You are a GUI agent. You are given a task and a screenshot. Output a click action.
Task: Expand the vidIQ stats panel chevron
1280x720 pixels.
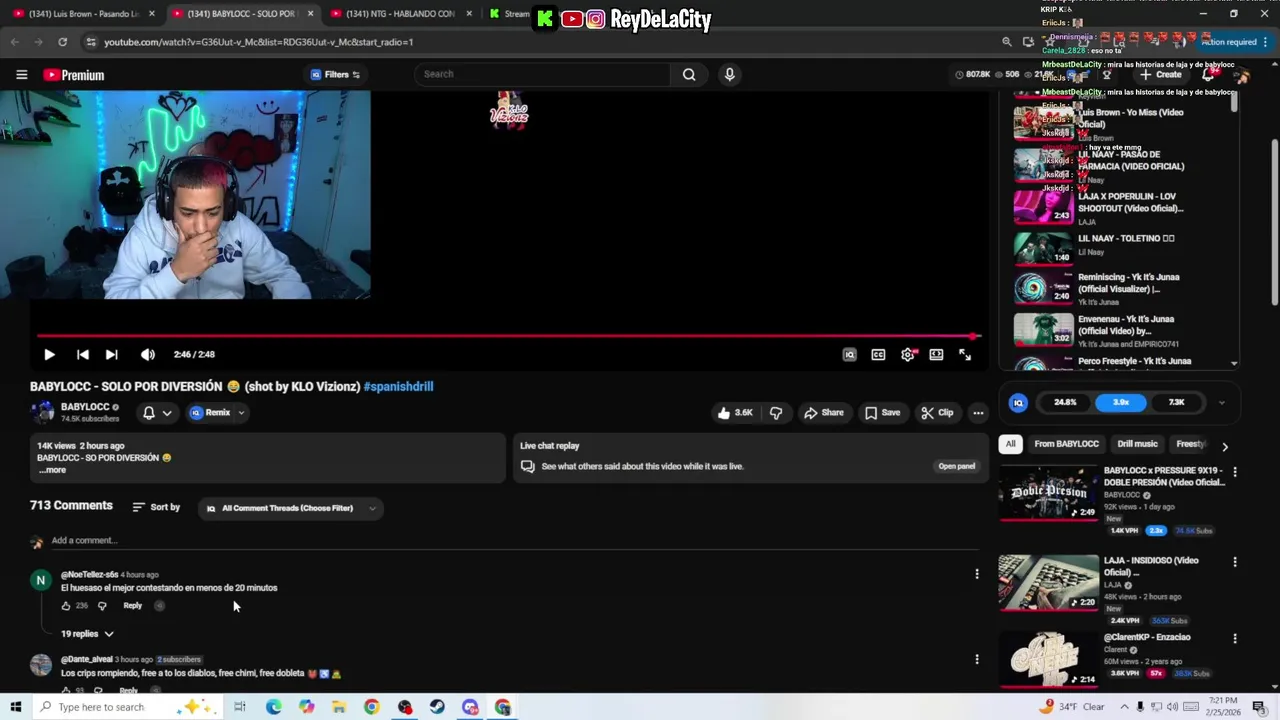1221,404
